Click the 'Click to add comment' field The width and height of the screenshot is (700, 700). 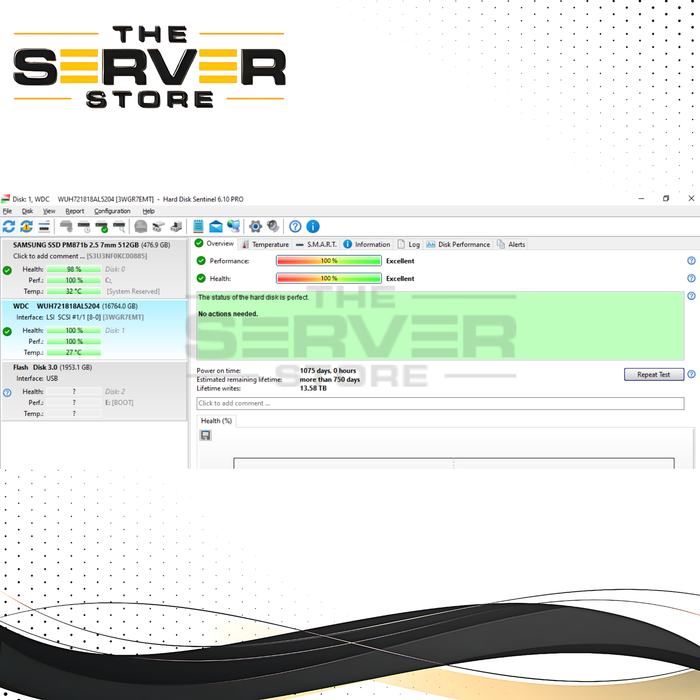click(x=440, y=403)
